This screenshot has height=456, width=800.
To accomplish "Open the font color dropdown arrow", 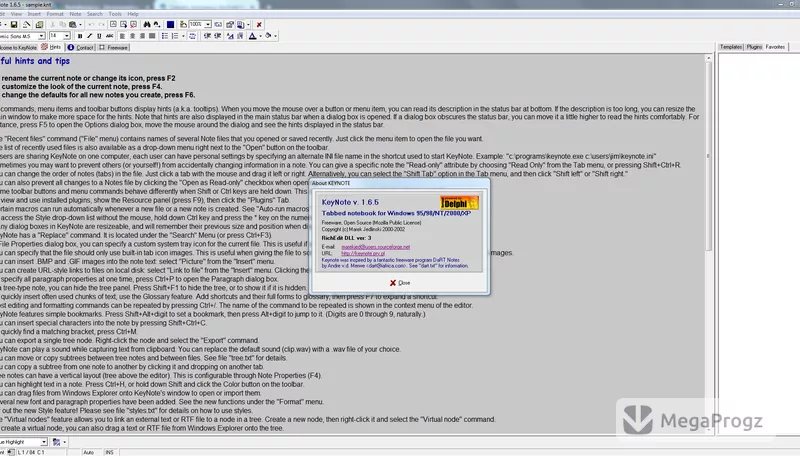I will pos(260,36).
